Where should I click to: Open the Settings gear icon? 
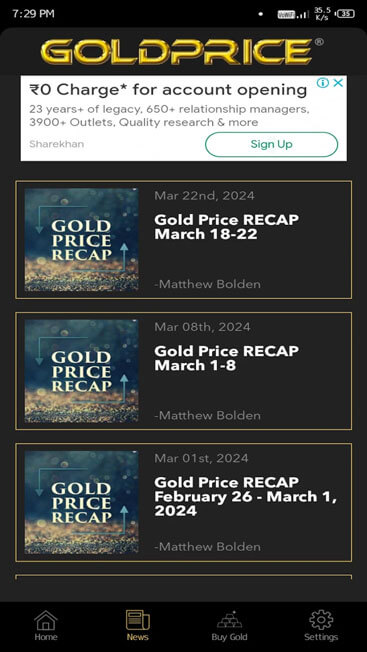click(x=321, y=620)
